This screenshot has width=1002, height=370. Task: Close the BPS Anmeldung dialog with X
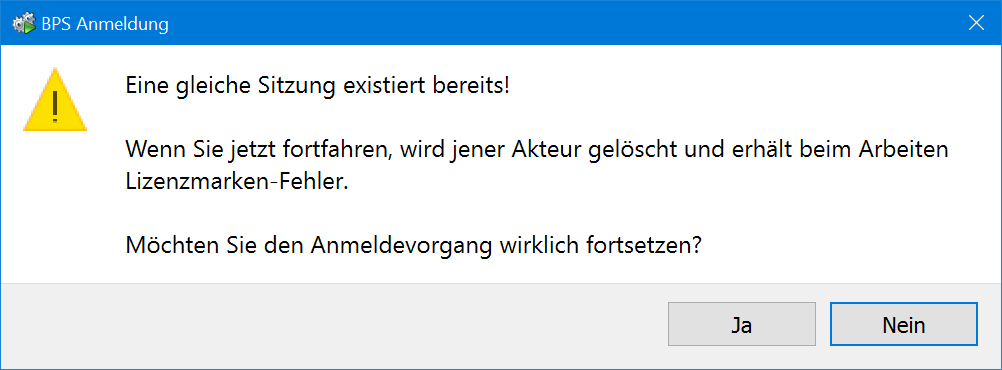(x=976, y=24)
